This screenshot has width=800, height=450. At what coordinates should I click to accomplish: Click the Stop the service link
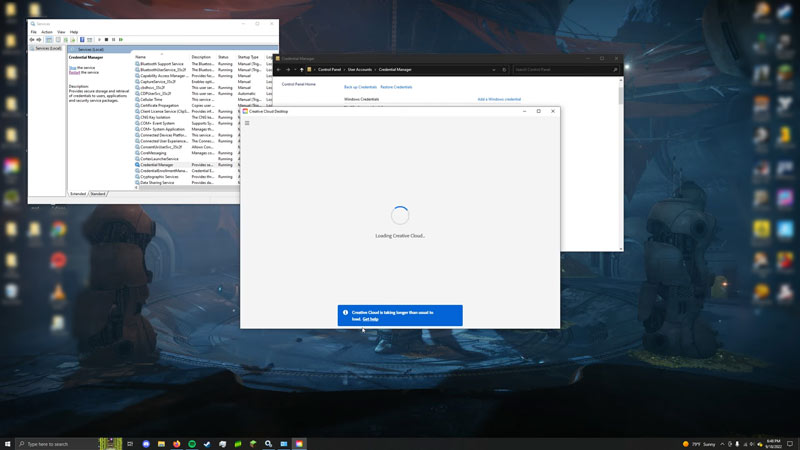pyautogui.click(x=72, y=67)
